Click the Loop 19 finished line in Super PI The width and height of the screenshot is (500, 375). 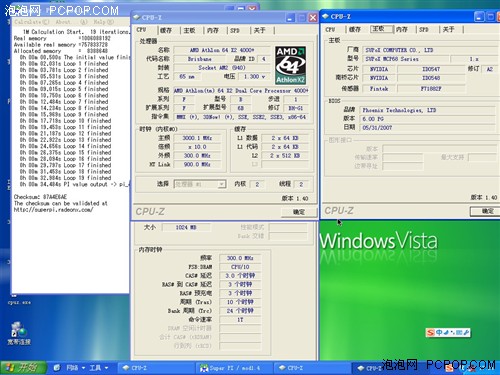coord(65,178)
